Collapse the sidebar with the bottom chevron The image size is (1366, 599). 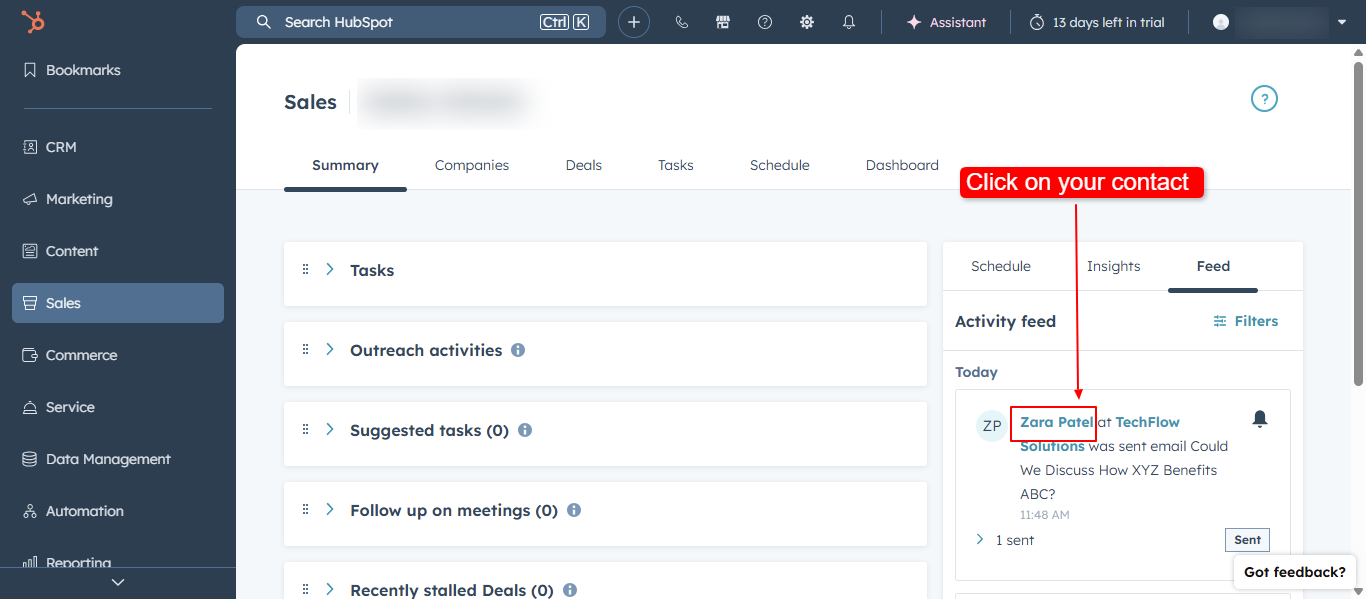pyautogui.click(x=118, y=581)
